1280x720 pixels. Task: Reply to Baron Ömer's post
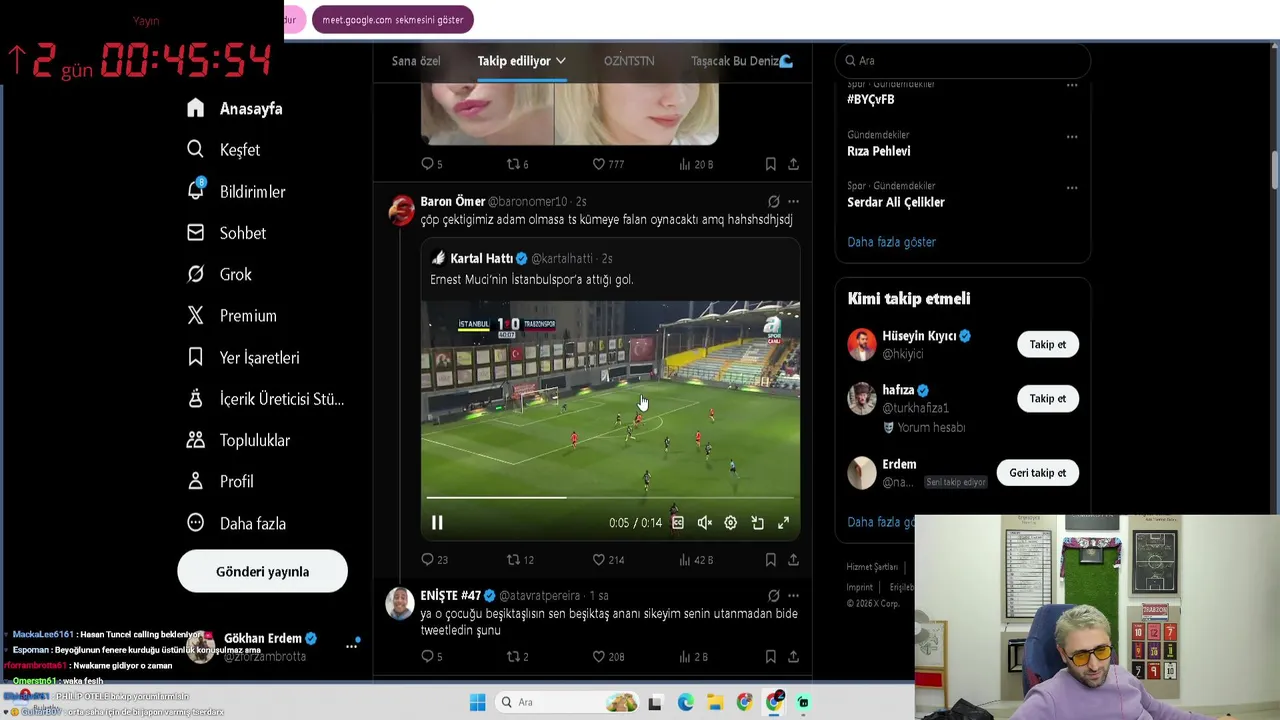click(435, 560)
